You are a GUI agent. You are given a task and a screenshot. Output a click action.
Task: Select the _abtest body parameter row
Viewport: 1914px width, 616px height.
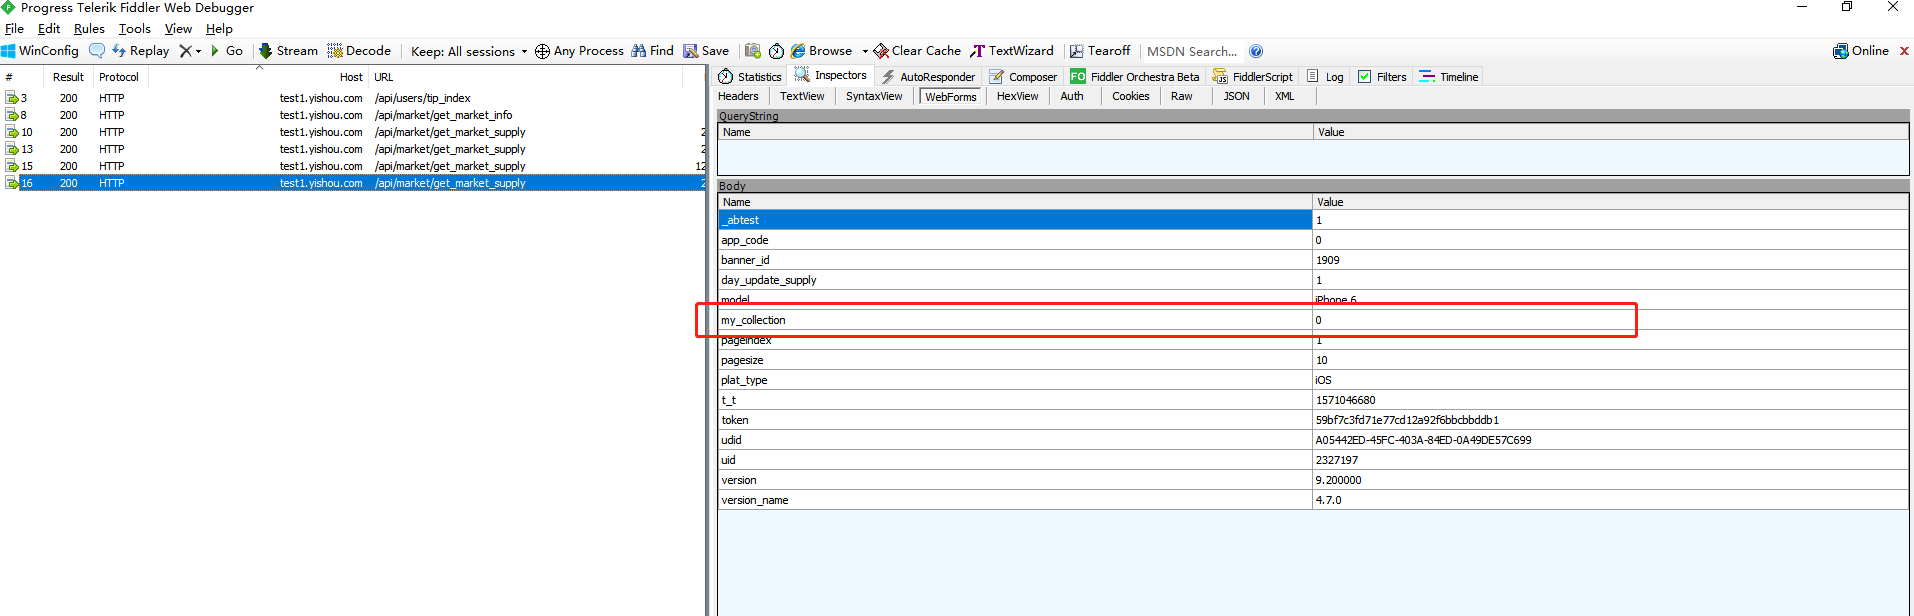(1312, 220)
